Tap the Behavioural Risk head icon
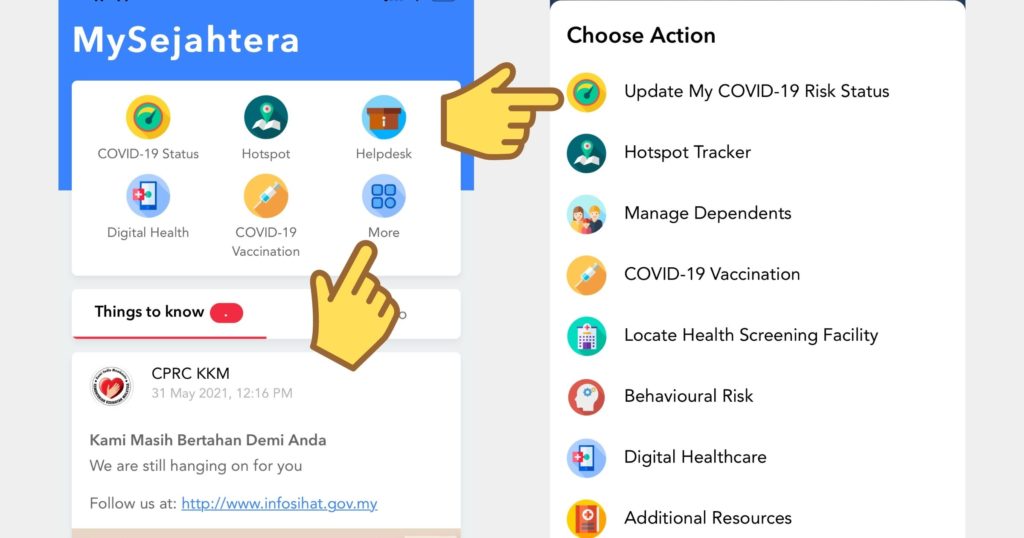Image resolution: width=1024 pixels, height=538 pixels. coord(586,397)
